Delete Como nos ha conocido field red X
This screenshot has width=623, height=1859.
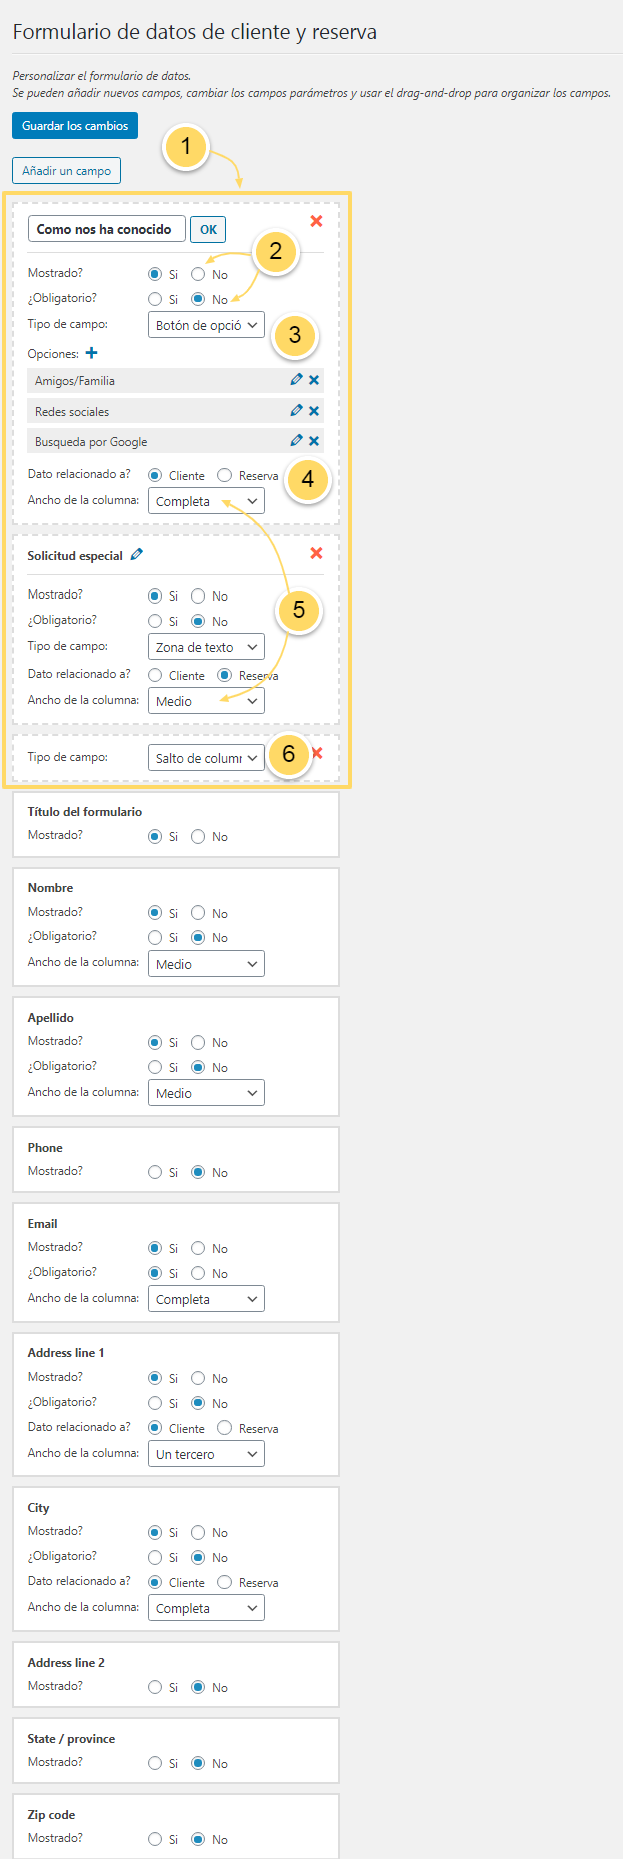click(x=317, y=221)
